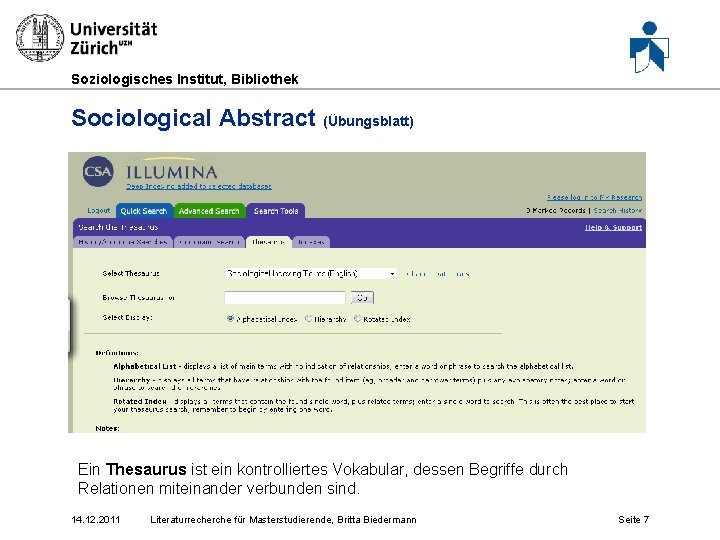Image resolution: width=720 pixels, height=540 pixels.
Task: Open the Help & Support link
Action: pos(613,227)
